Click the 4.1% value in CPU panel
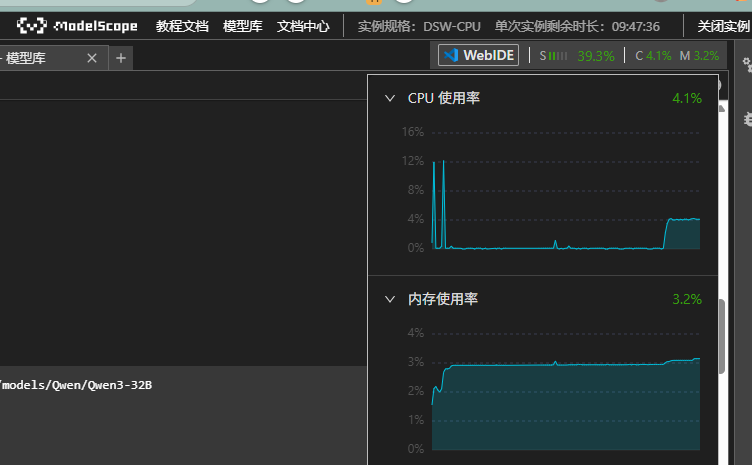752x465 pixels. click(x=687, y=98)
